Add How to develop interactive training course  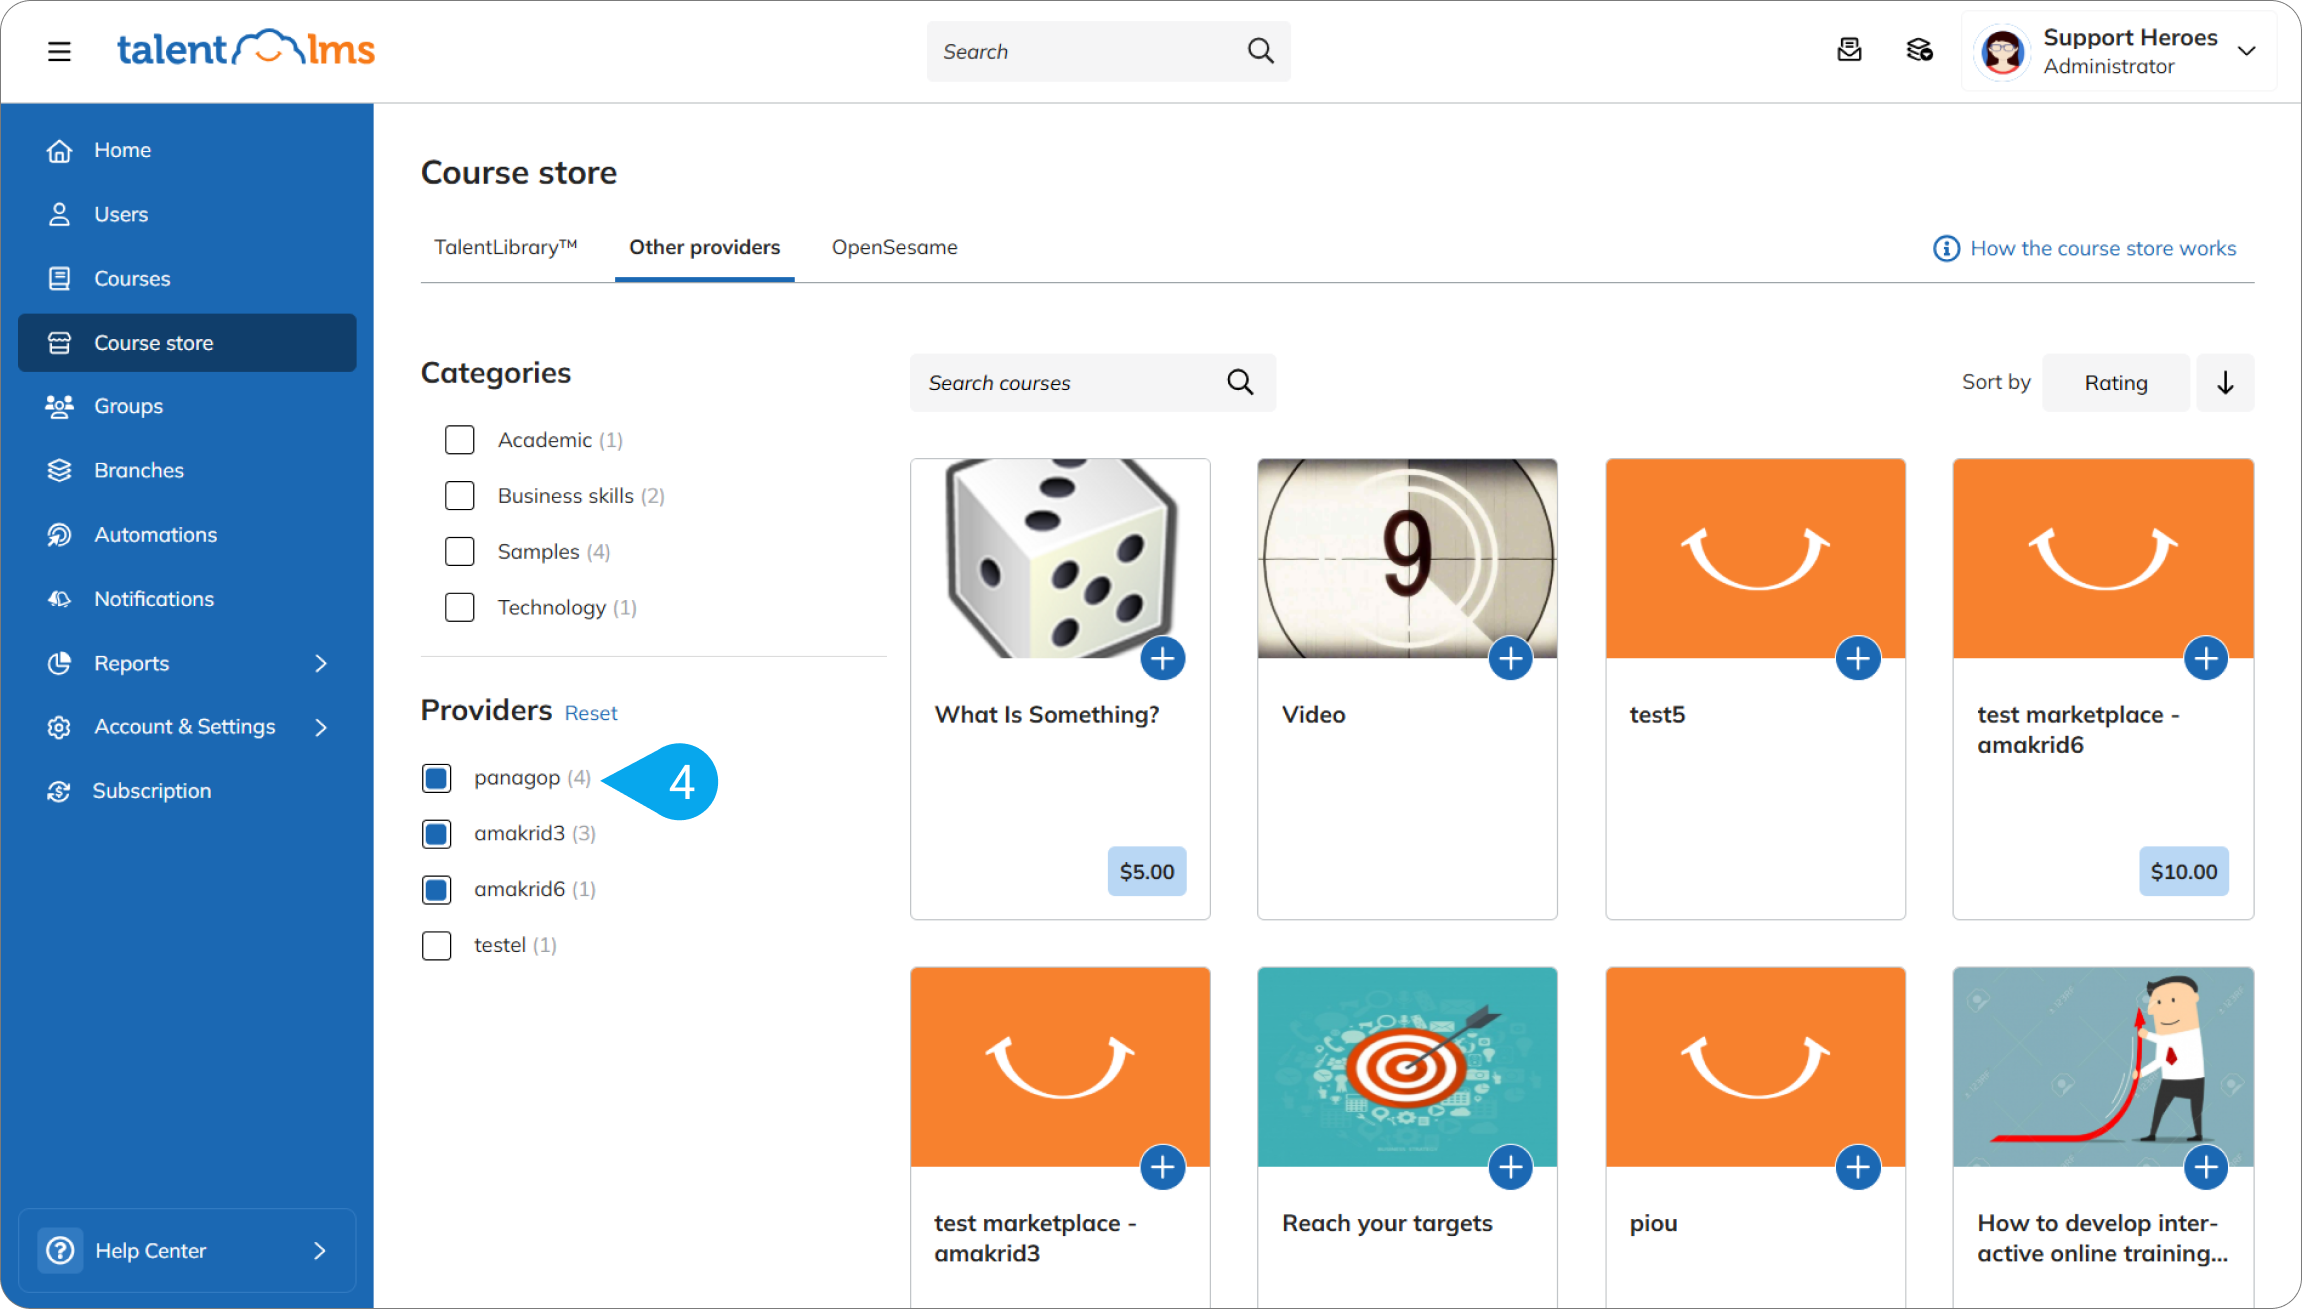click(x=2206, y=1167)
